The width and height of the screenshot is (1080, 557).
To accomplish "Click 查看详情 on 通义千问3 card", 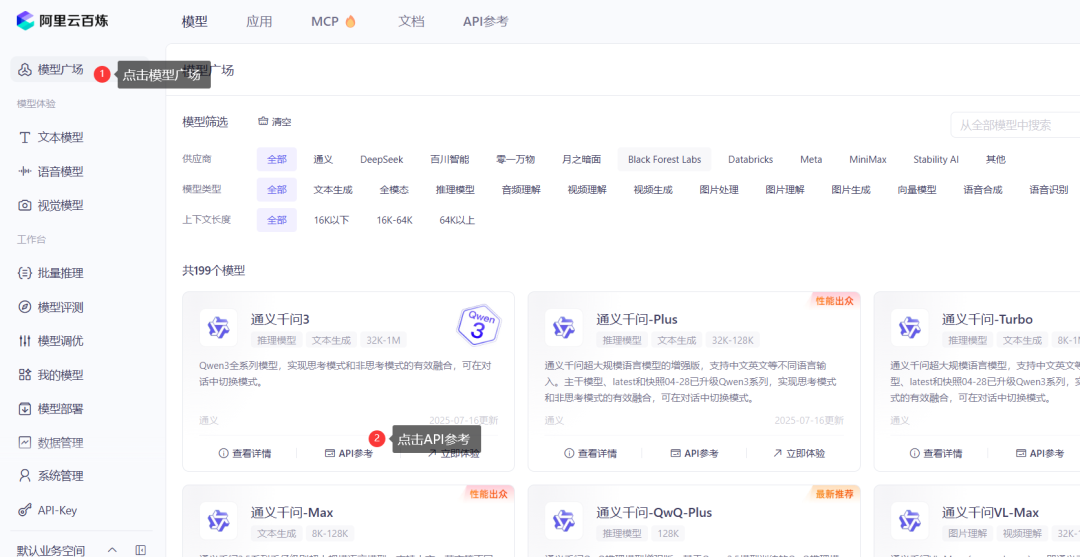I will coord(245,453).
